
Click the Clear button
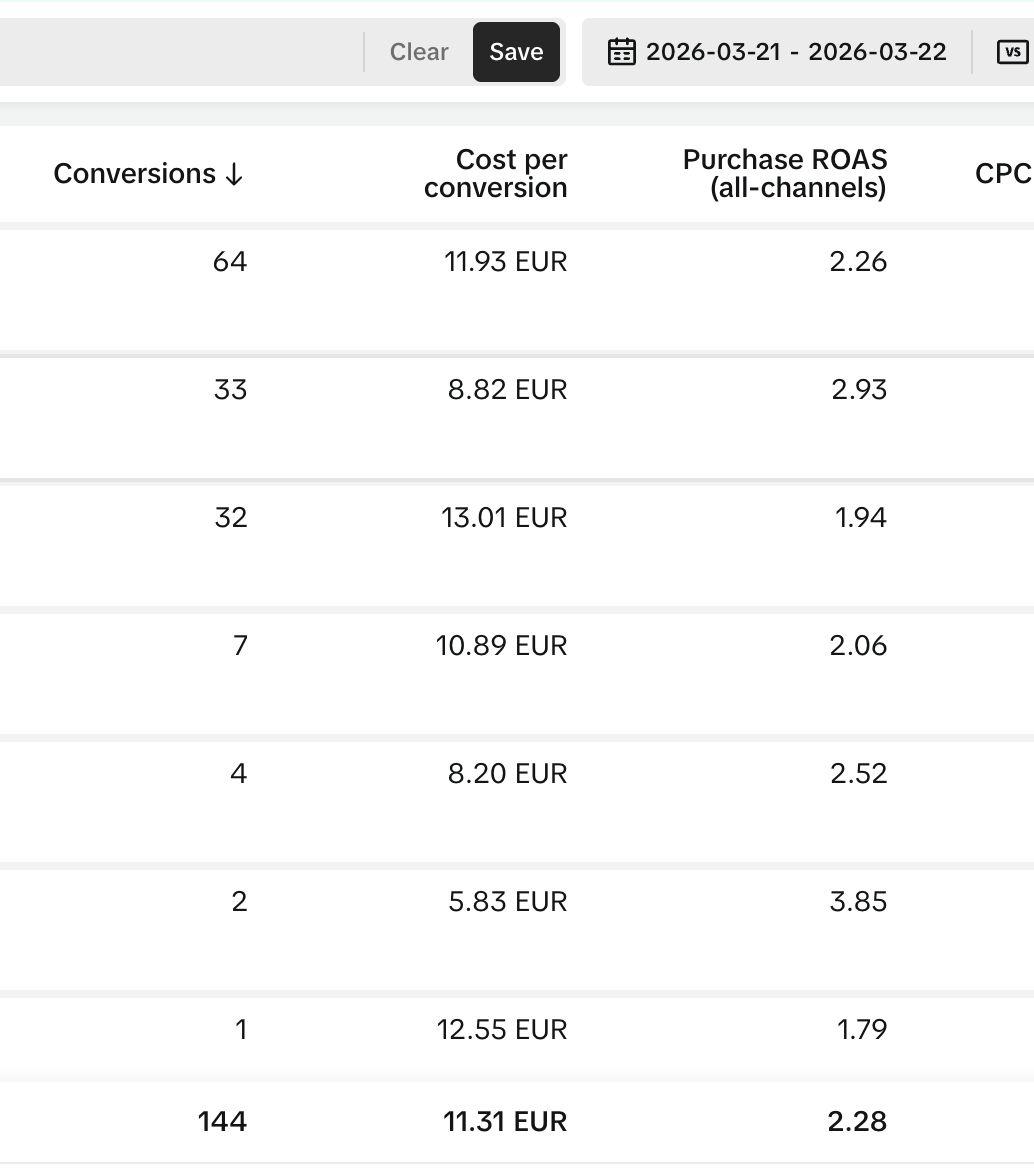(x=419, y=52)
